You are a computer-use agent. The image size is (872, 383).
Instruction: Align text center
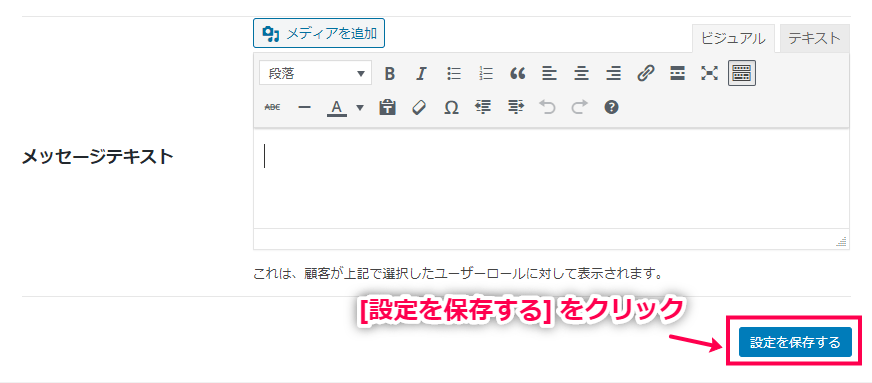(x=582, y=73)
